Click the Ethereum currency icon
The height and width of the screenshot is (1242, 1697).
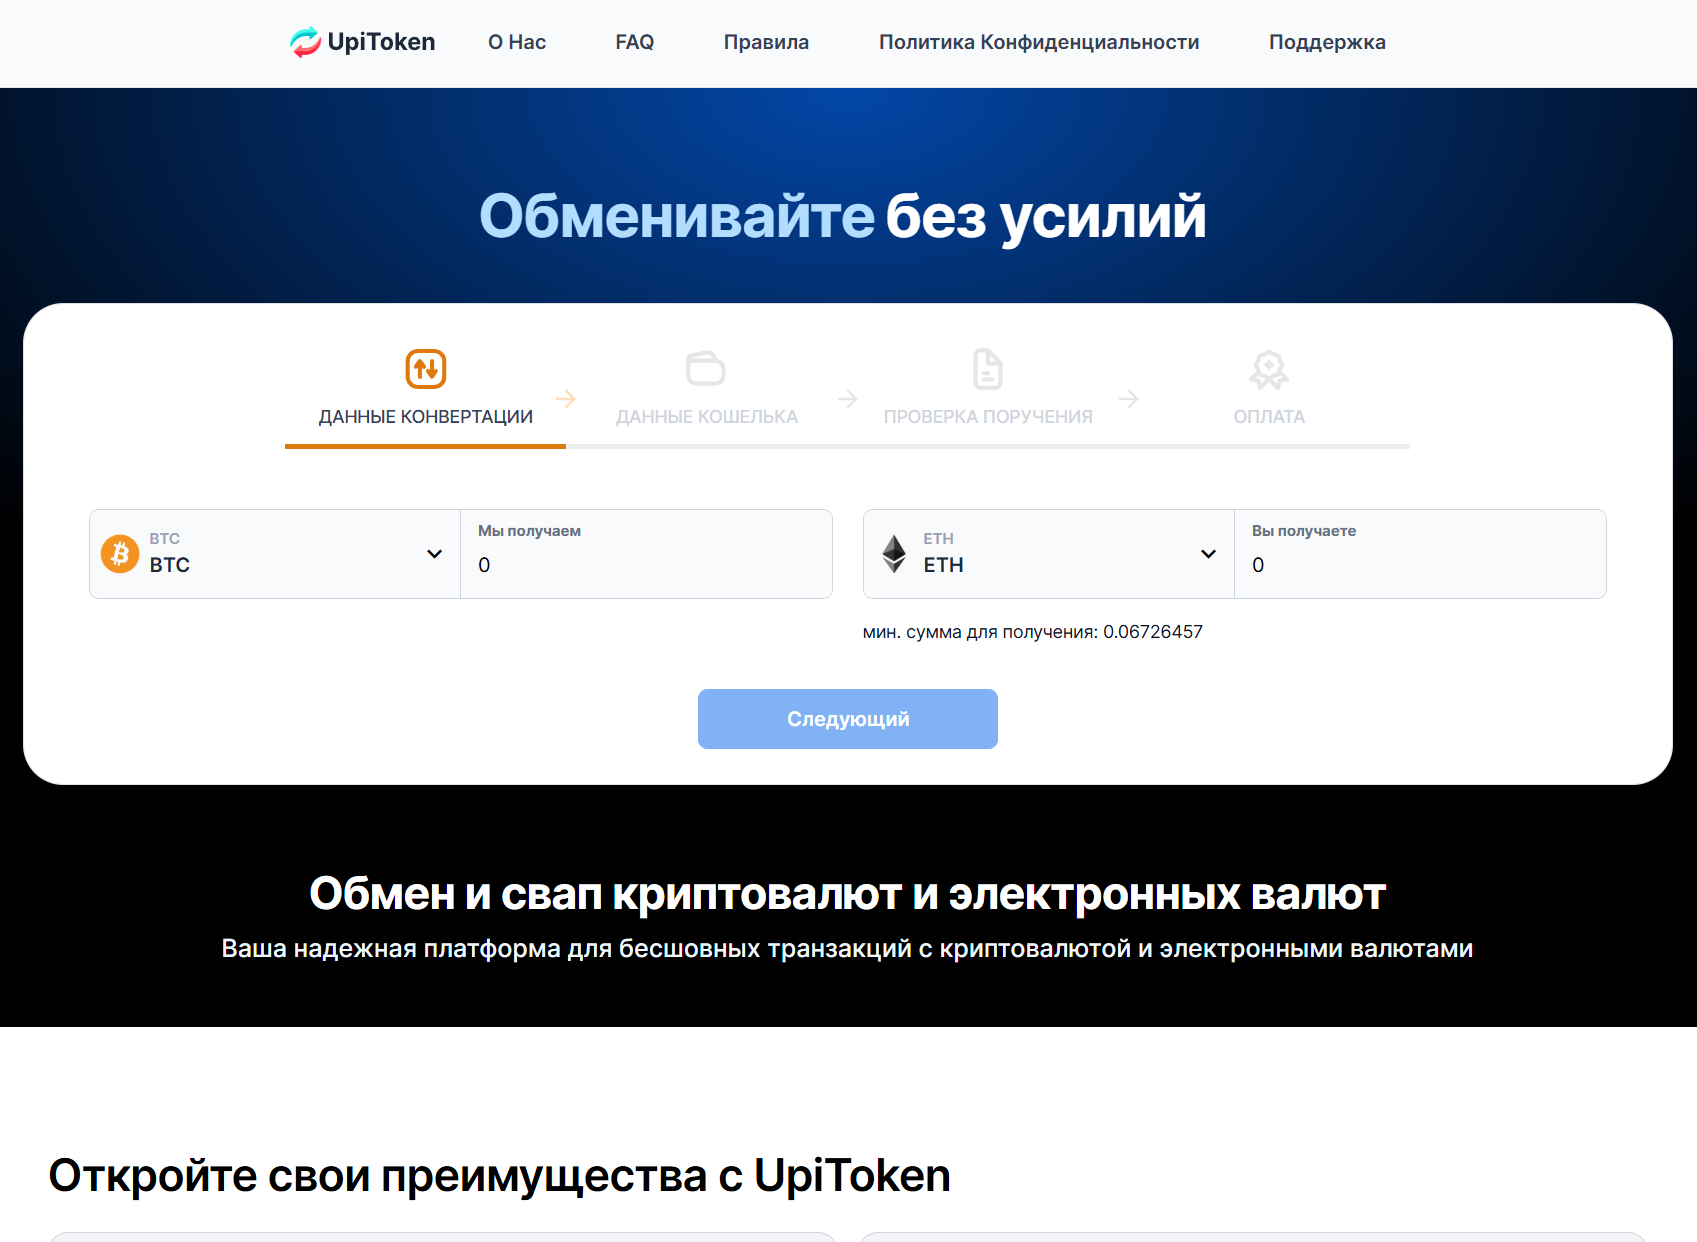tap(895, 554)
